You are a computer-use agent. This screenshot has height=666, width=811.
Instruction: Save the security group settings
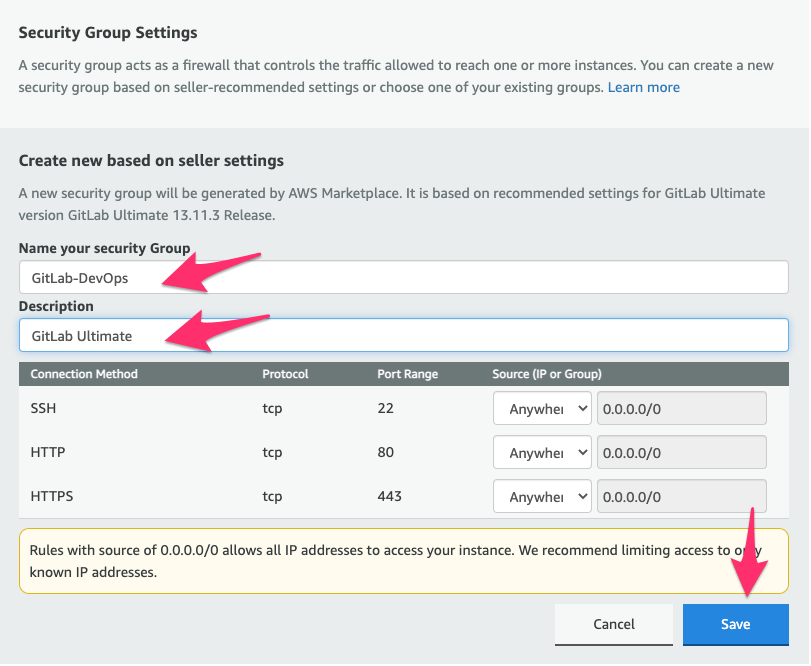pyautogui.click(x=735, y=624)
